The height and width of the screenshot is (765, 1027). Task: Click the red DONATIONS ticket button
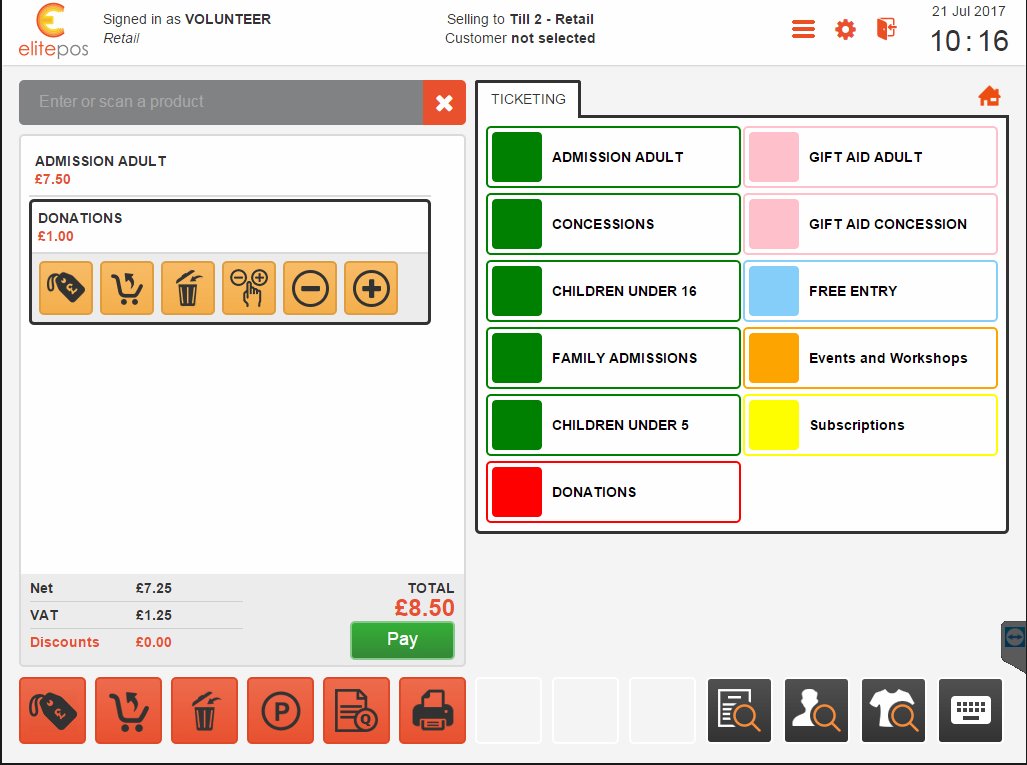[x=613, y=492]
